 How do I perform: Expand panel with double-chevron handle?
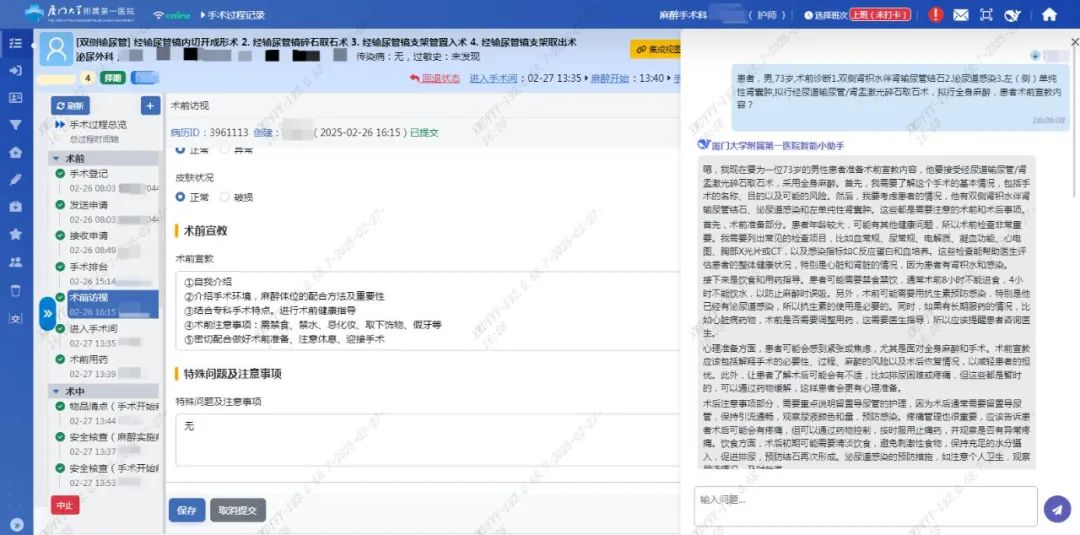point(47,314)
